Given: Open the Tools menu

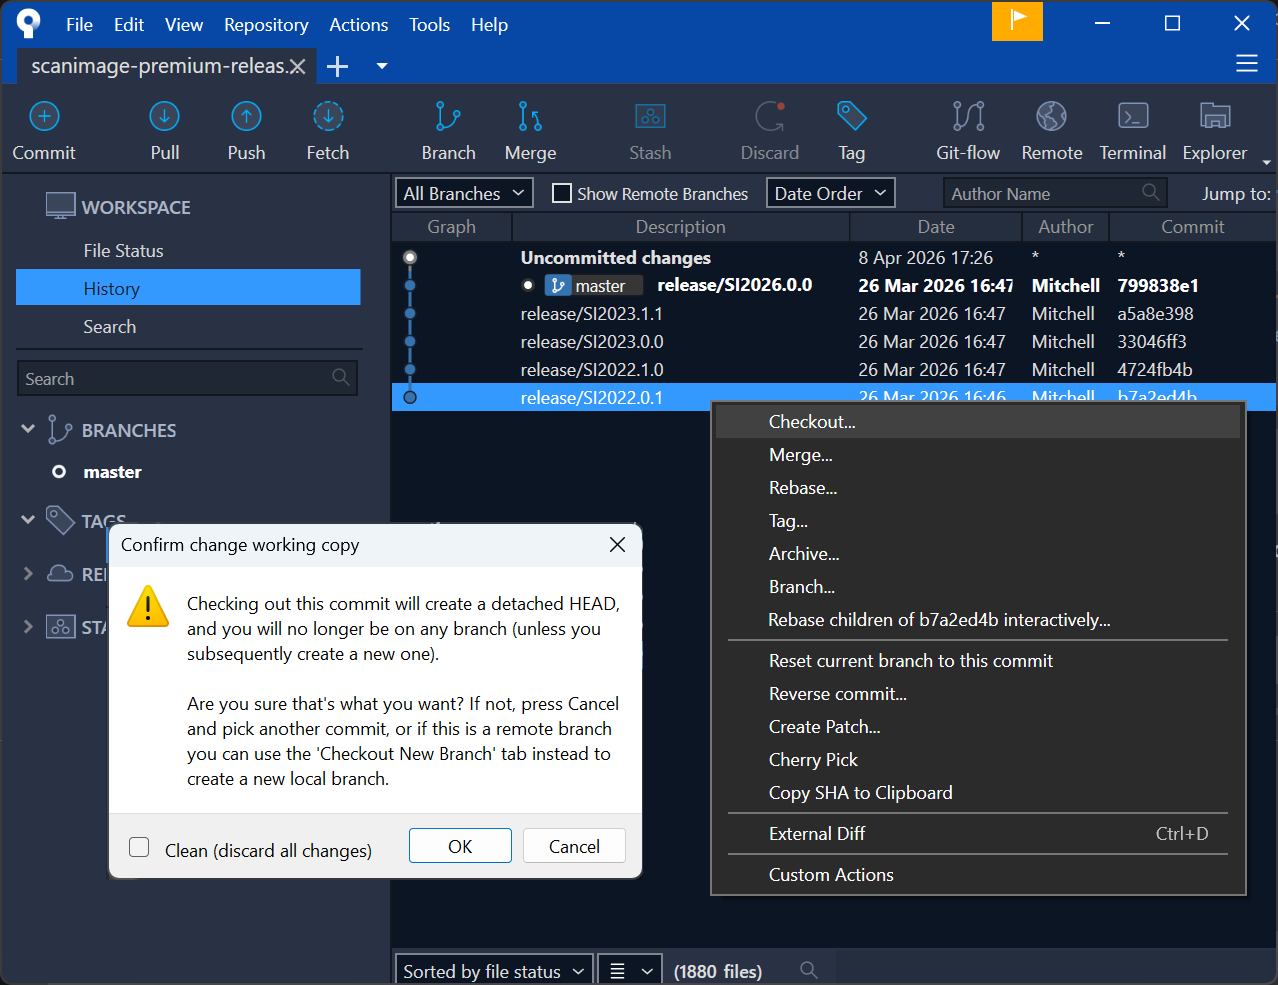Looking at the screenshot, I should tap(429, 24).
